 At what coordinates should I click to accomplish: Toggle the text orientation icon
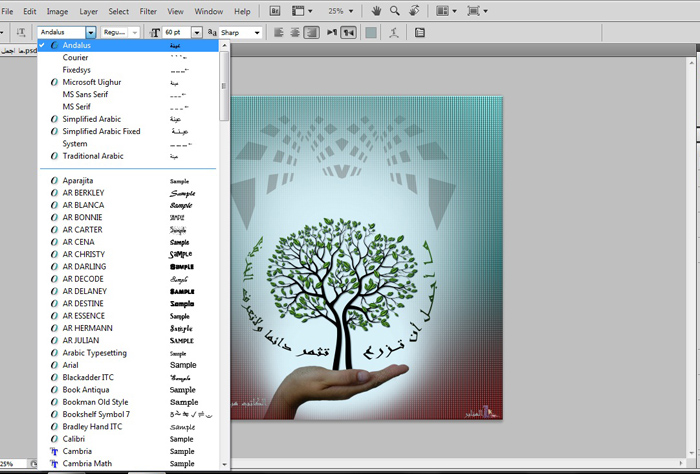(x=21, y=32)
